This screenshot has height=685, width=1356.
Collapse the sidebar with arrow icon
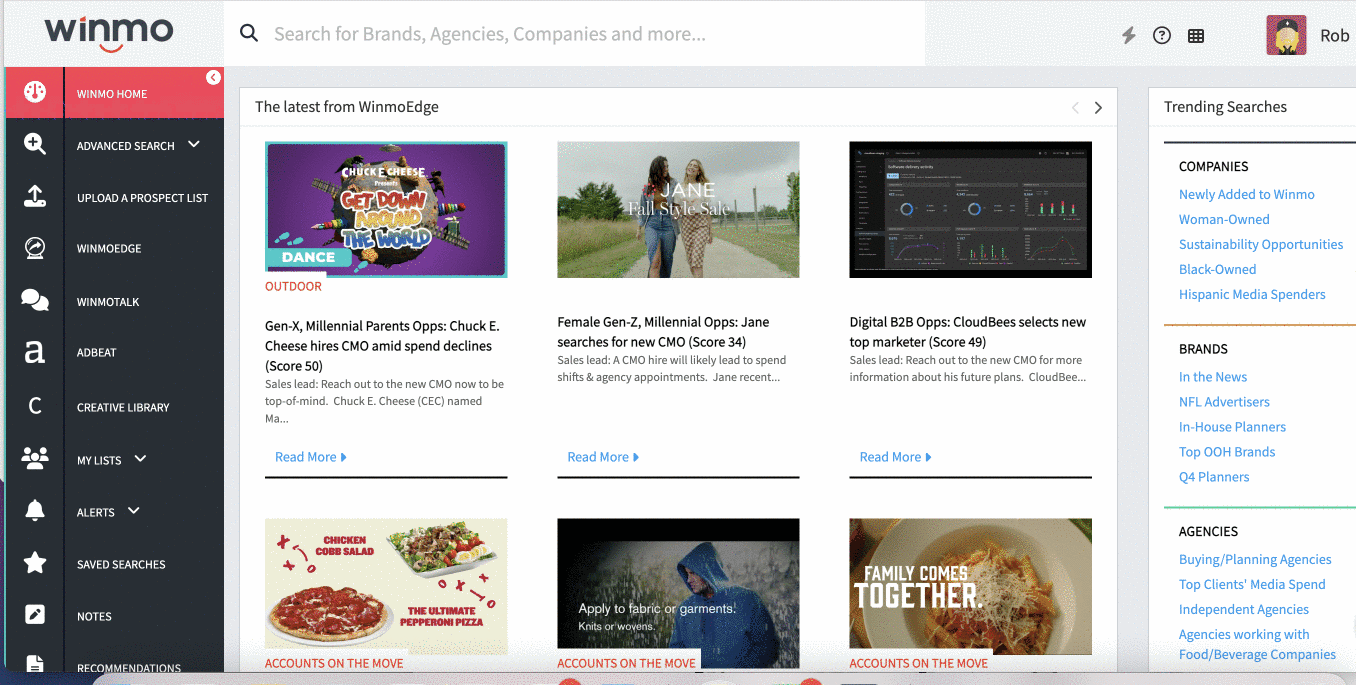(213, 77)
